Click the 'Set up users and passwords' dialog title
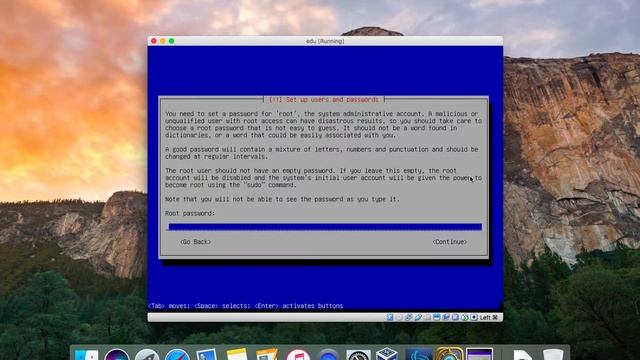The height and width of the screenshot is (360, 640). point(332,100)
